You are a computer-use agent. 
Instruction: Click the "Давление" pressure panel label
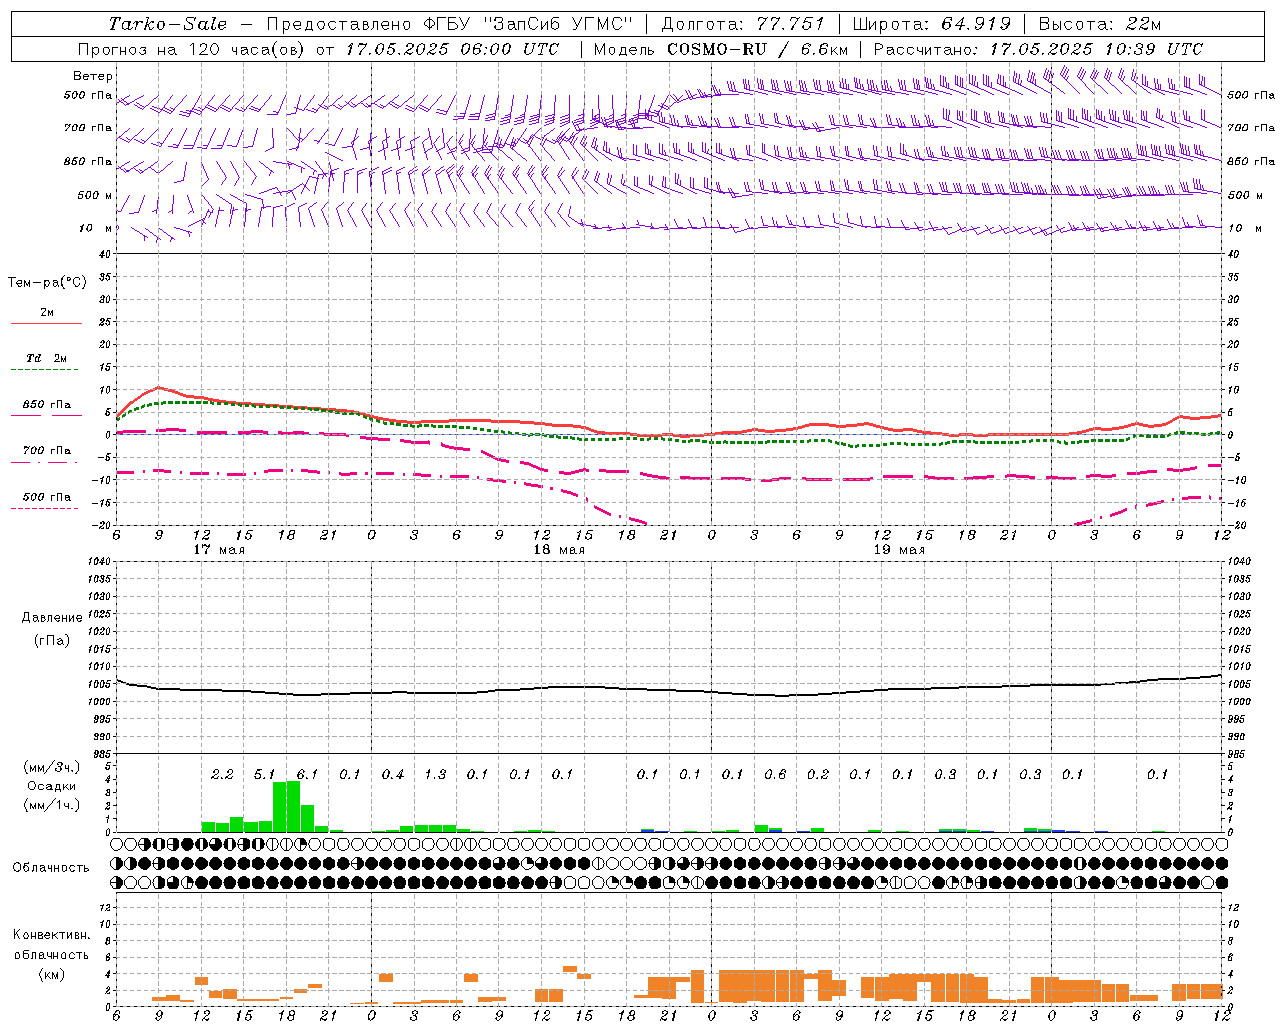pyautogui.click(x=52, y=618)
